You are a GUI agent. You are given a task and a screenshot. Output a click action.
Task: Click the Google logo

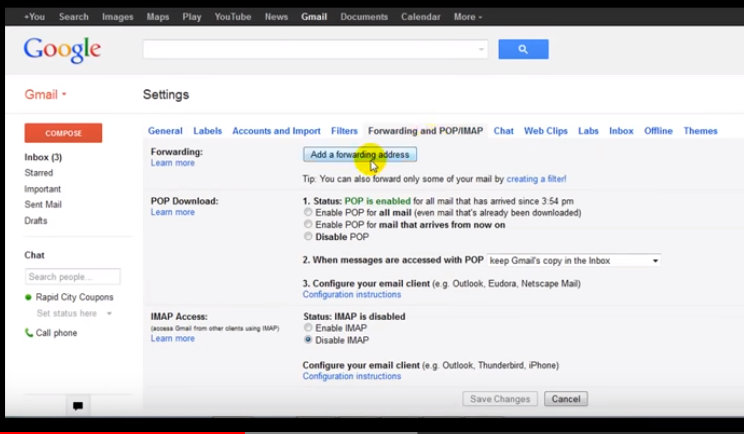point(62,50)
